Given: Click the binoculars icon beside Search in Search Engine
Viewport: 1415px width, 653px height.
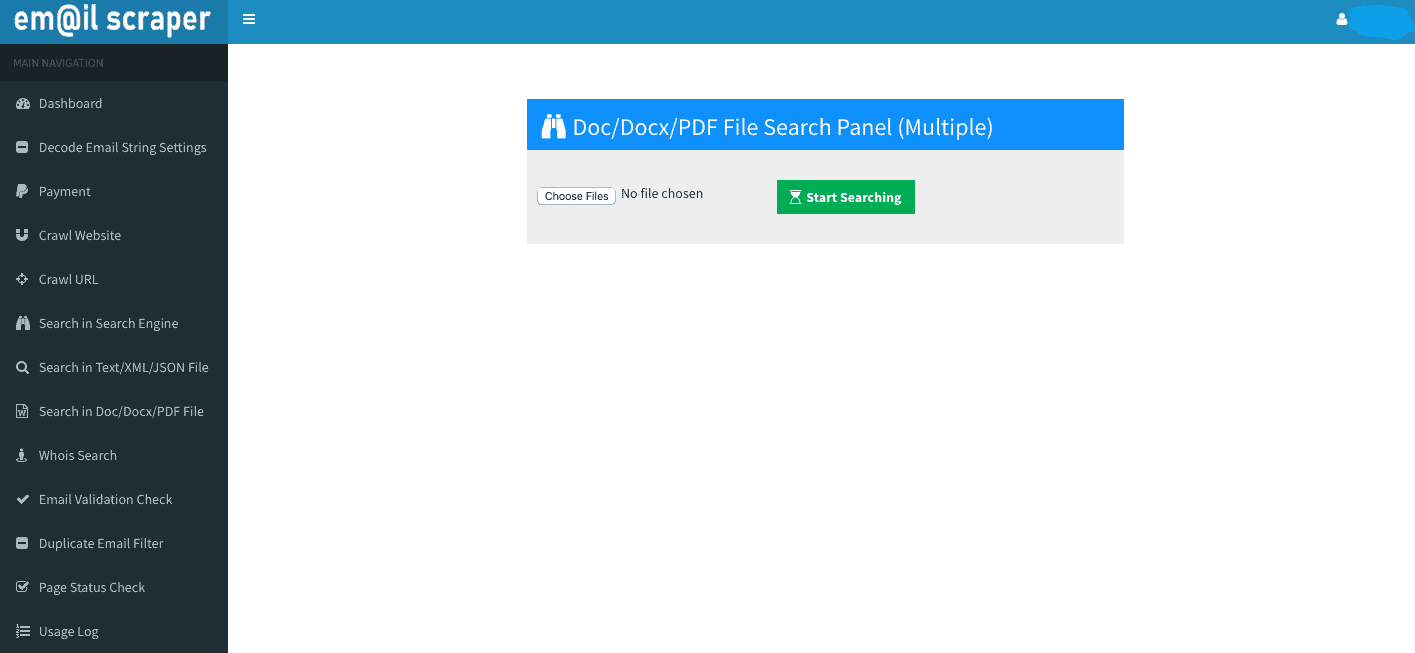Looking at the screenshot, I should [x=23, y=324].
